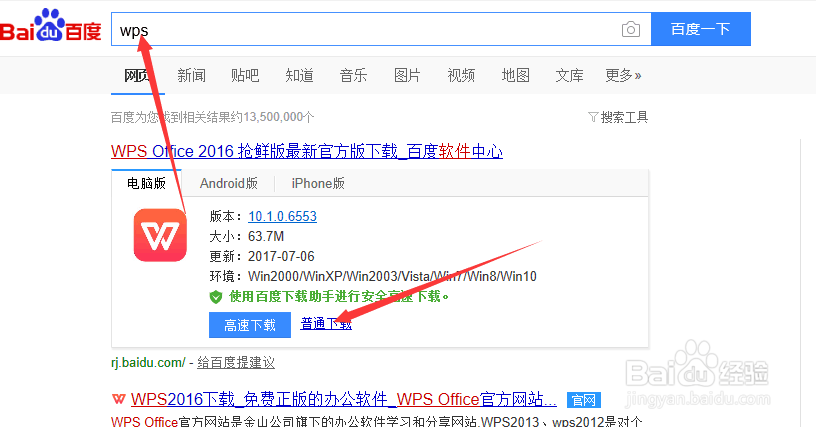The width and height of the screenshot is (816, 427).
Task: Switch to the Android版 tab
Action: coord(228,183)
